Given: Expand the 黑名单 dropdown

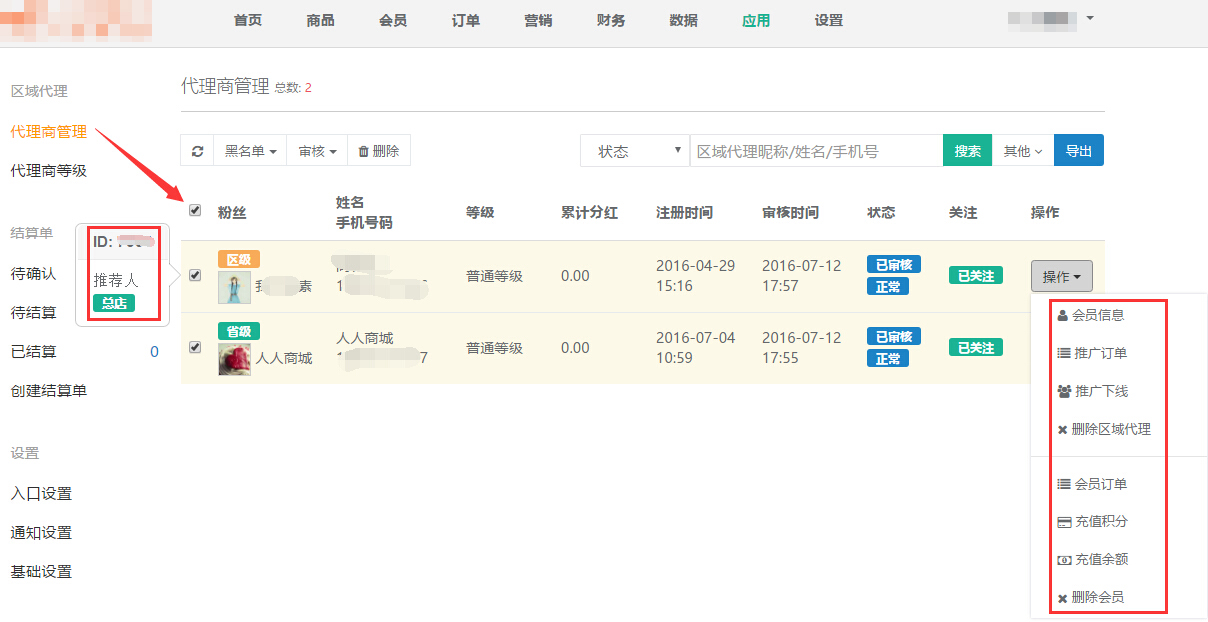Looking at the screenshot, I should tap(250, 151).
